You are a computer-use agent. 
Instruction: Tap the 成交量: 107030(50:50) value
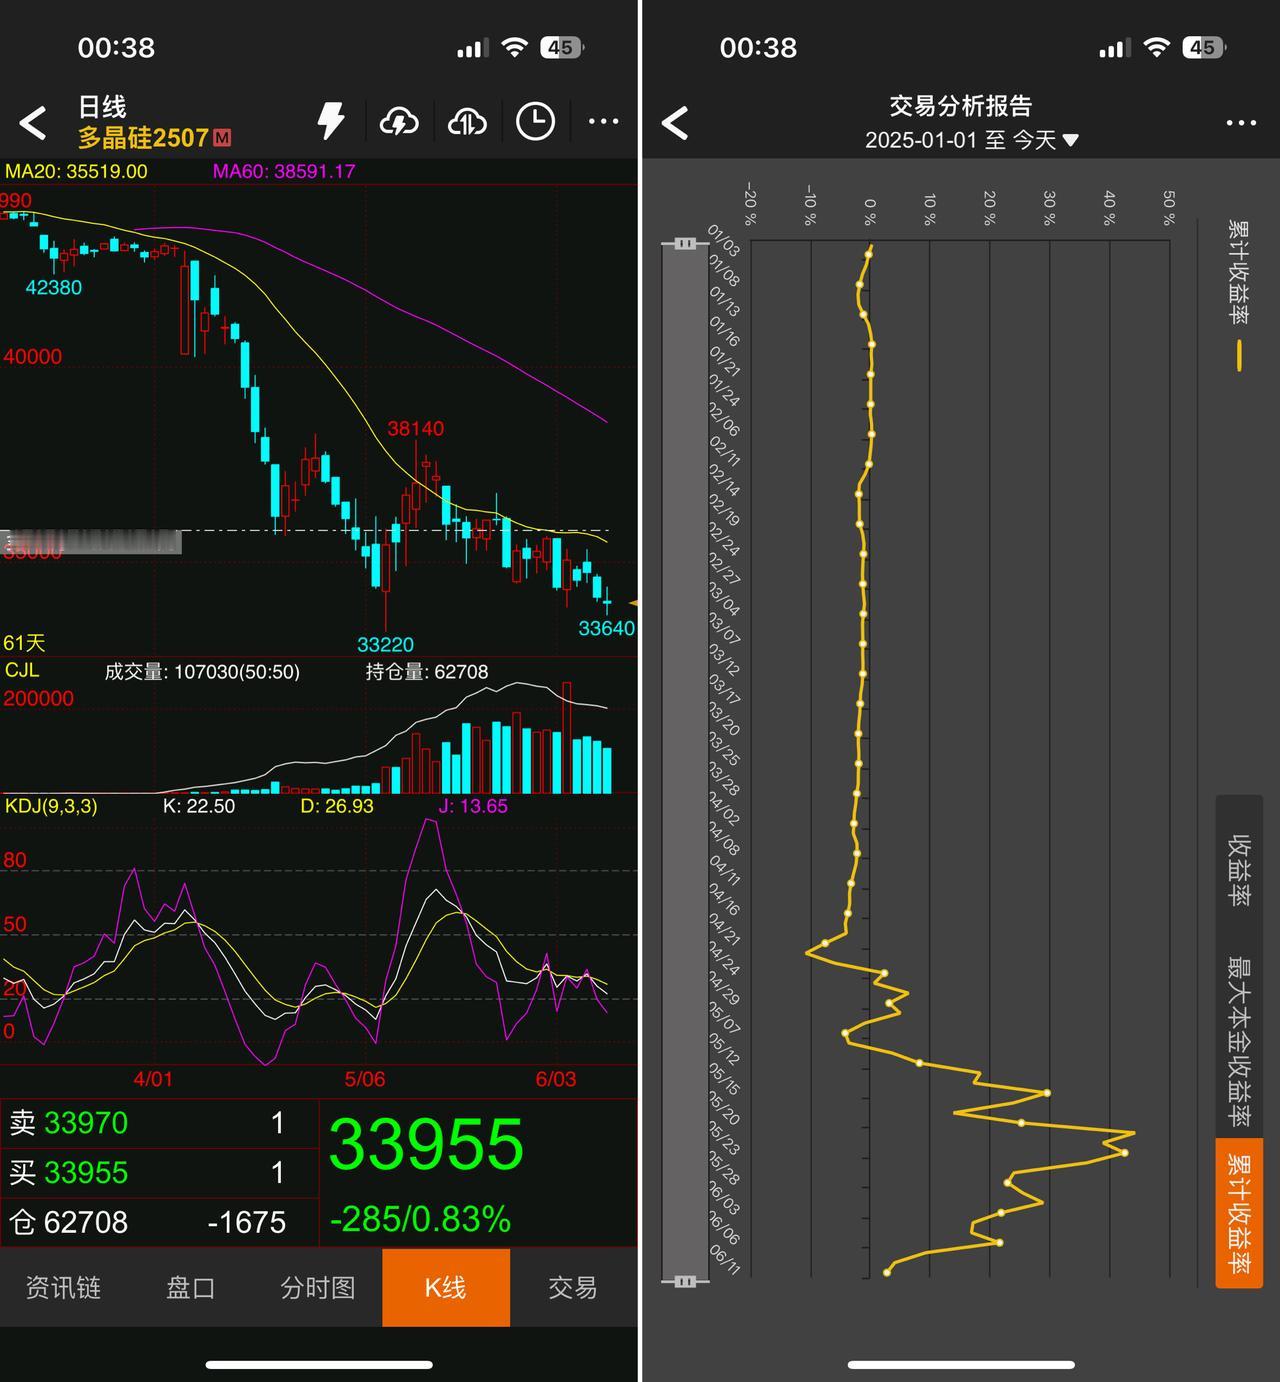(202, 672)
